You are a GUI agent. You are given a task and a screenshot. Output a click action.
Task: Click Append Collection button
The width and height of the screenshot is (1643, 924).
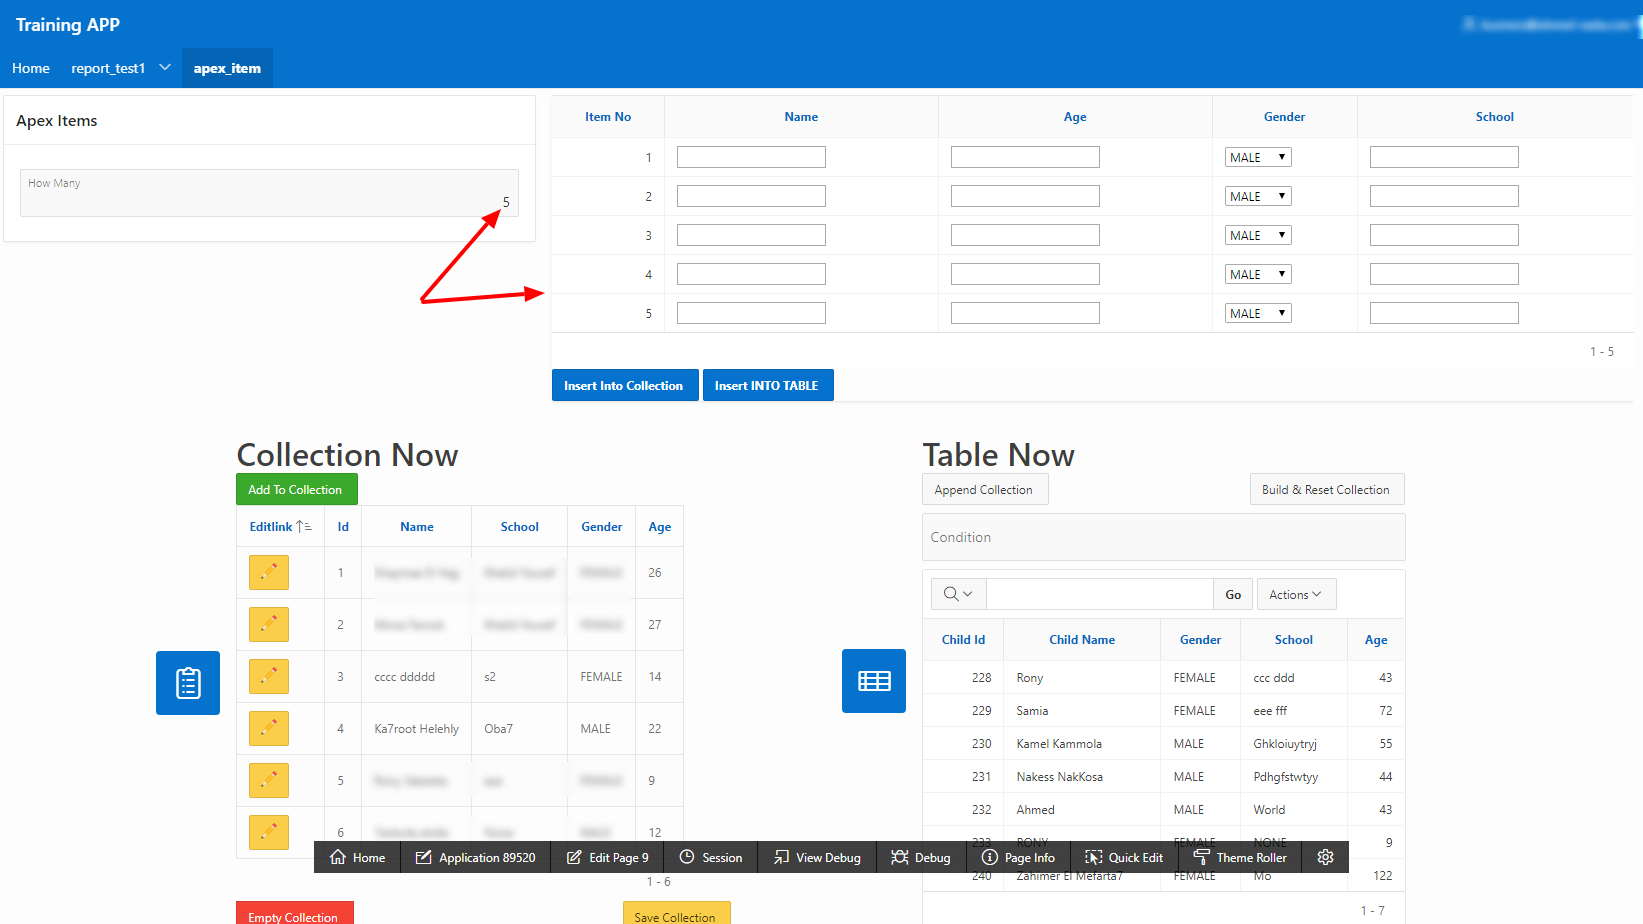(984, 489)
